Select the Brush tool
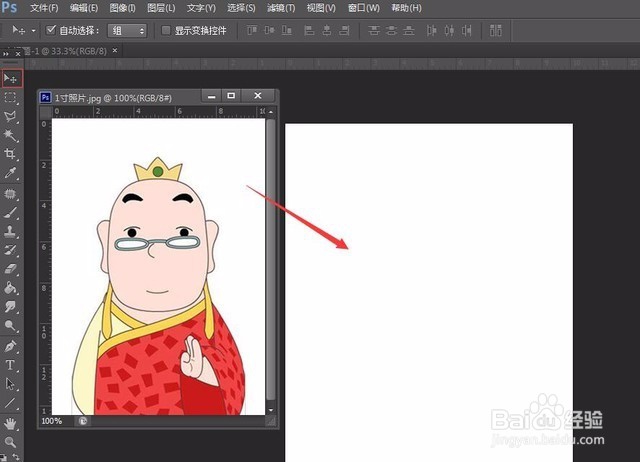Screen dimensions: 640x462 tap(10, 212)
